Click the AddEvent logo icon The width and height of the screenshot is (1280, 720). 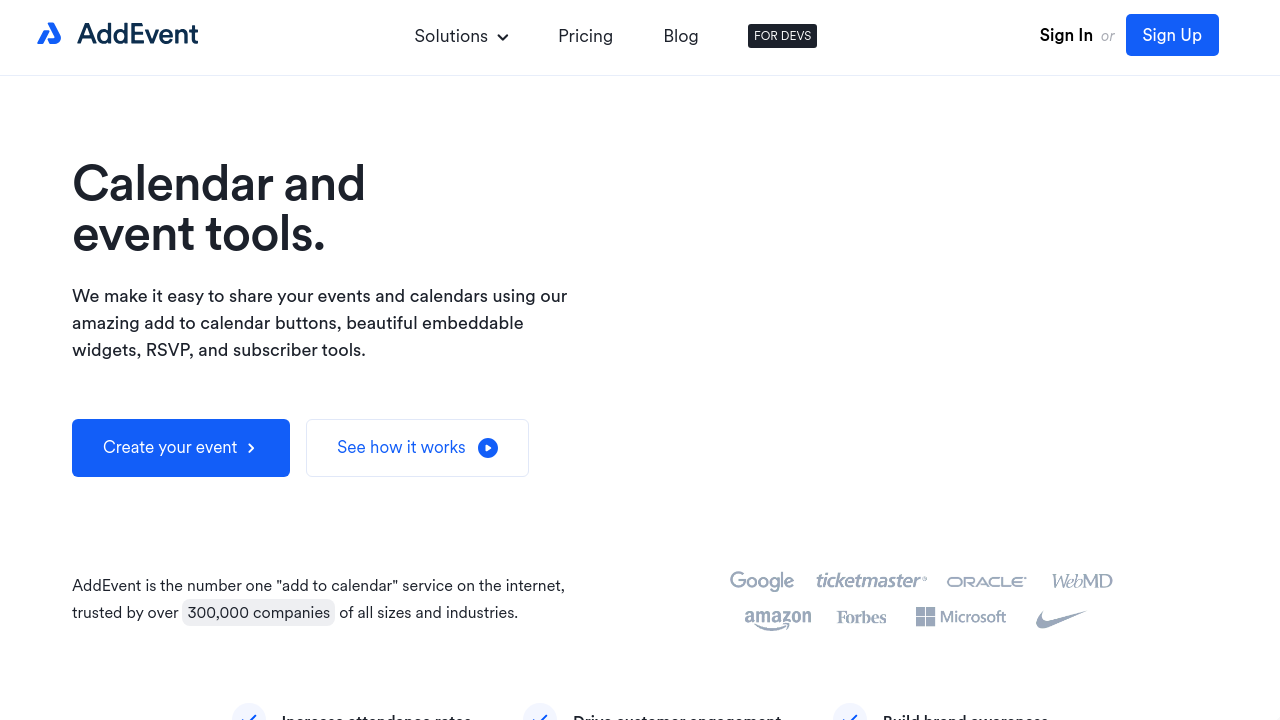49,34
